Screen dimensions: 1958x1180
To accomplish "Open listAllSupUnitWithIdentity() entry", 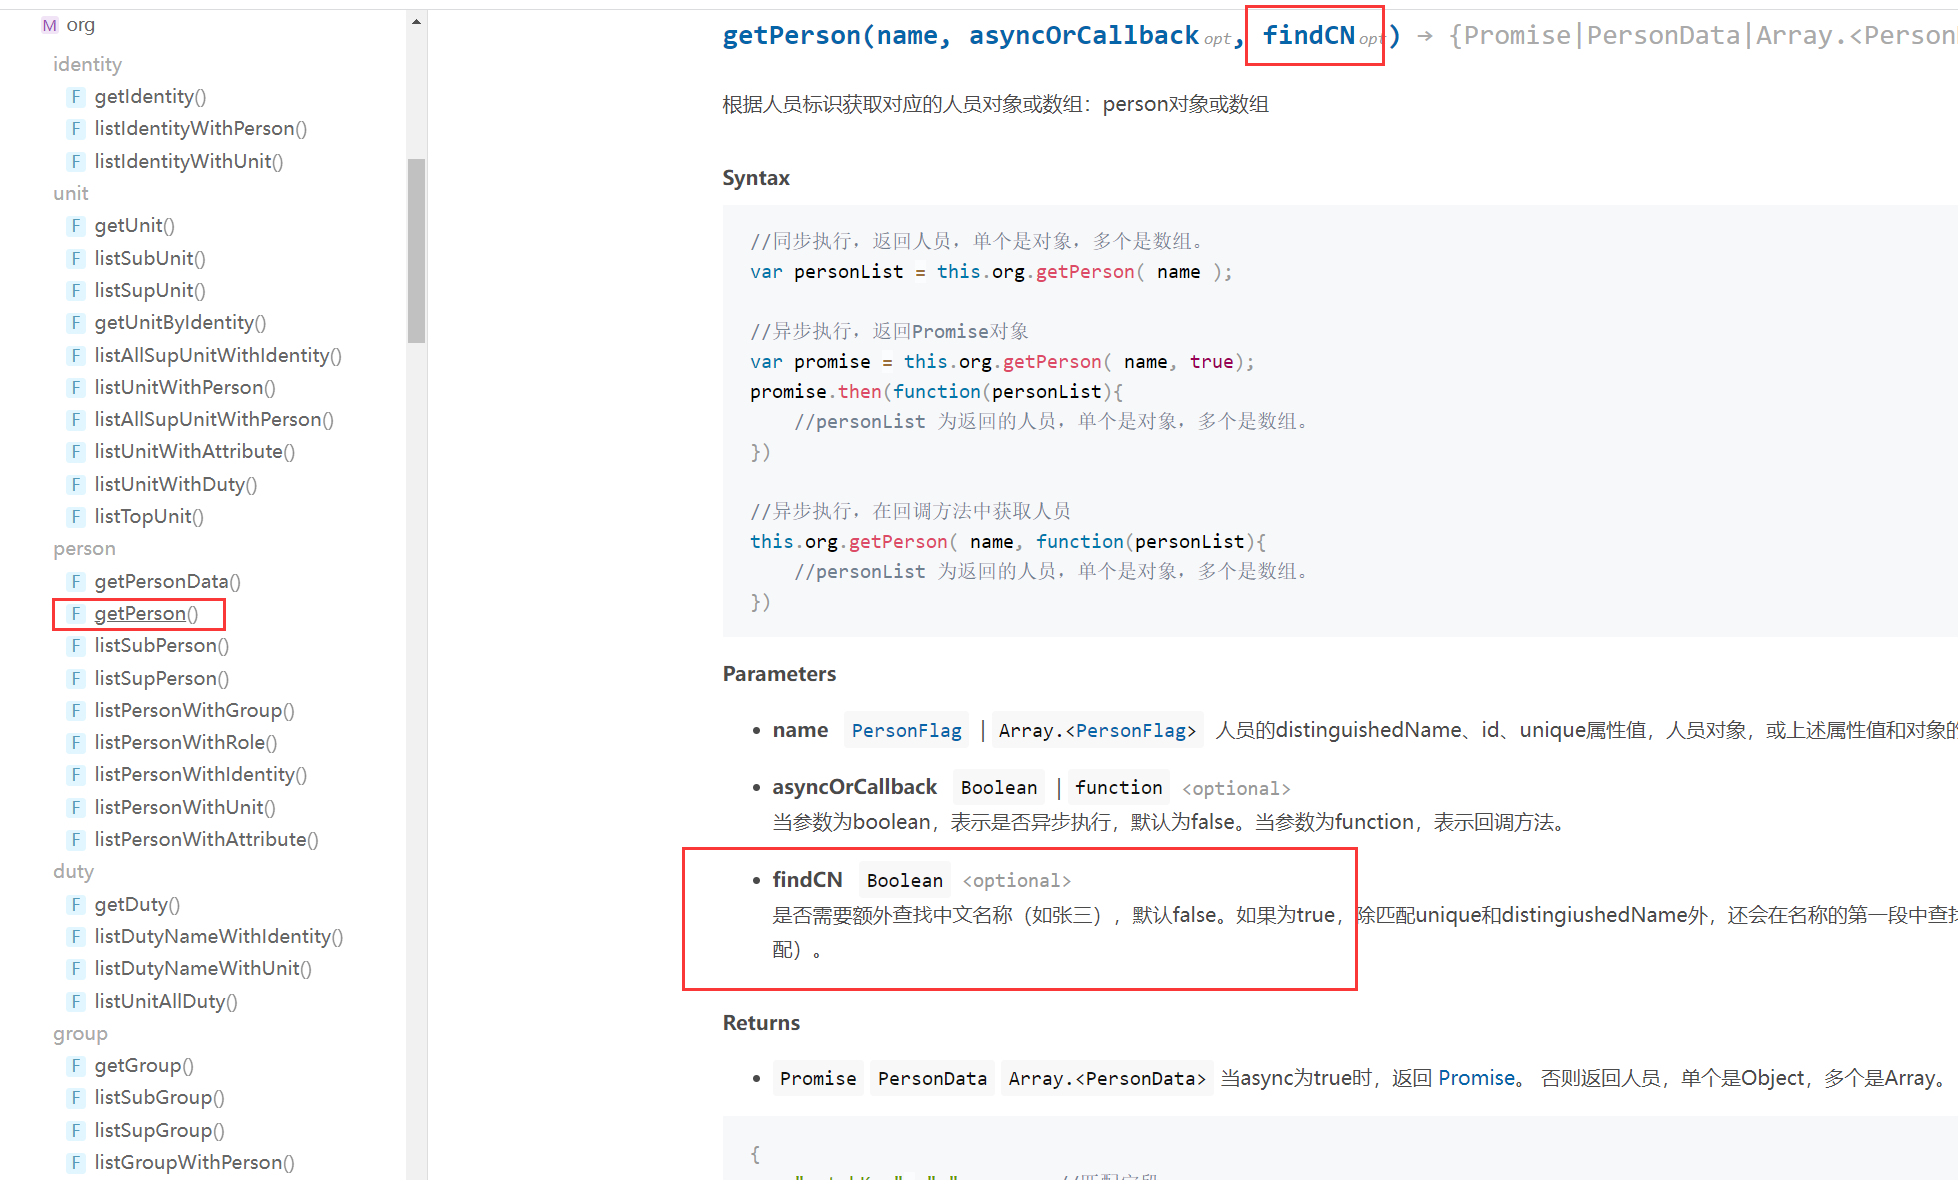I will (x=217, y=356).
